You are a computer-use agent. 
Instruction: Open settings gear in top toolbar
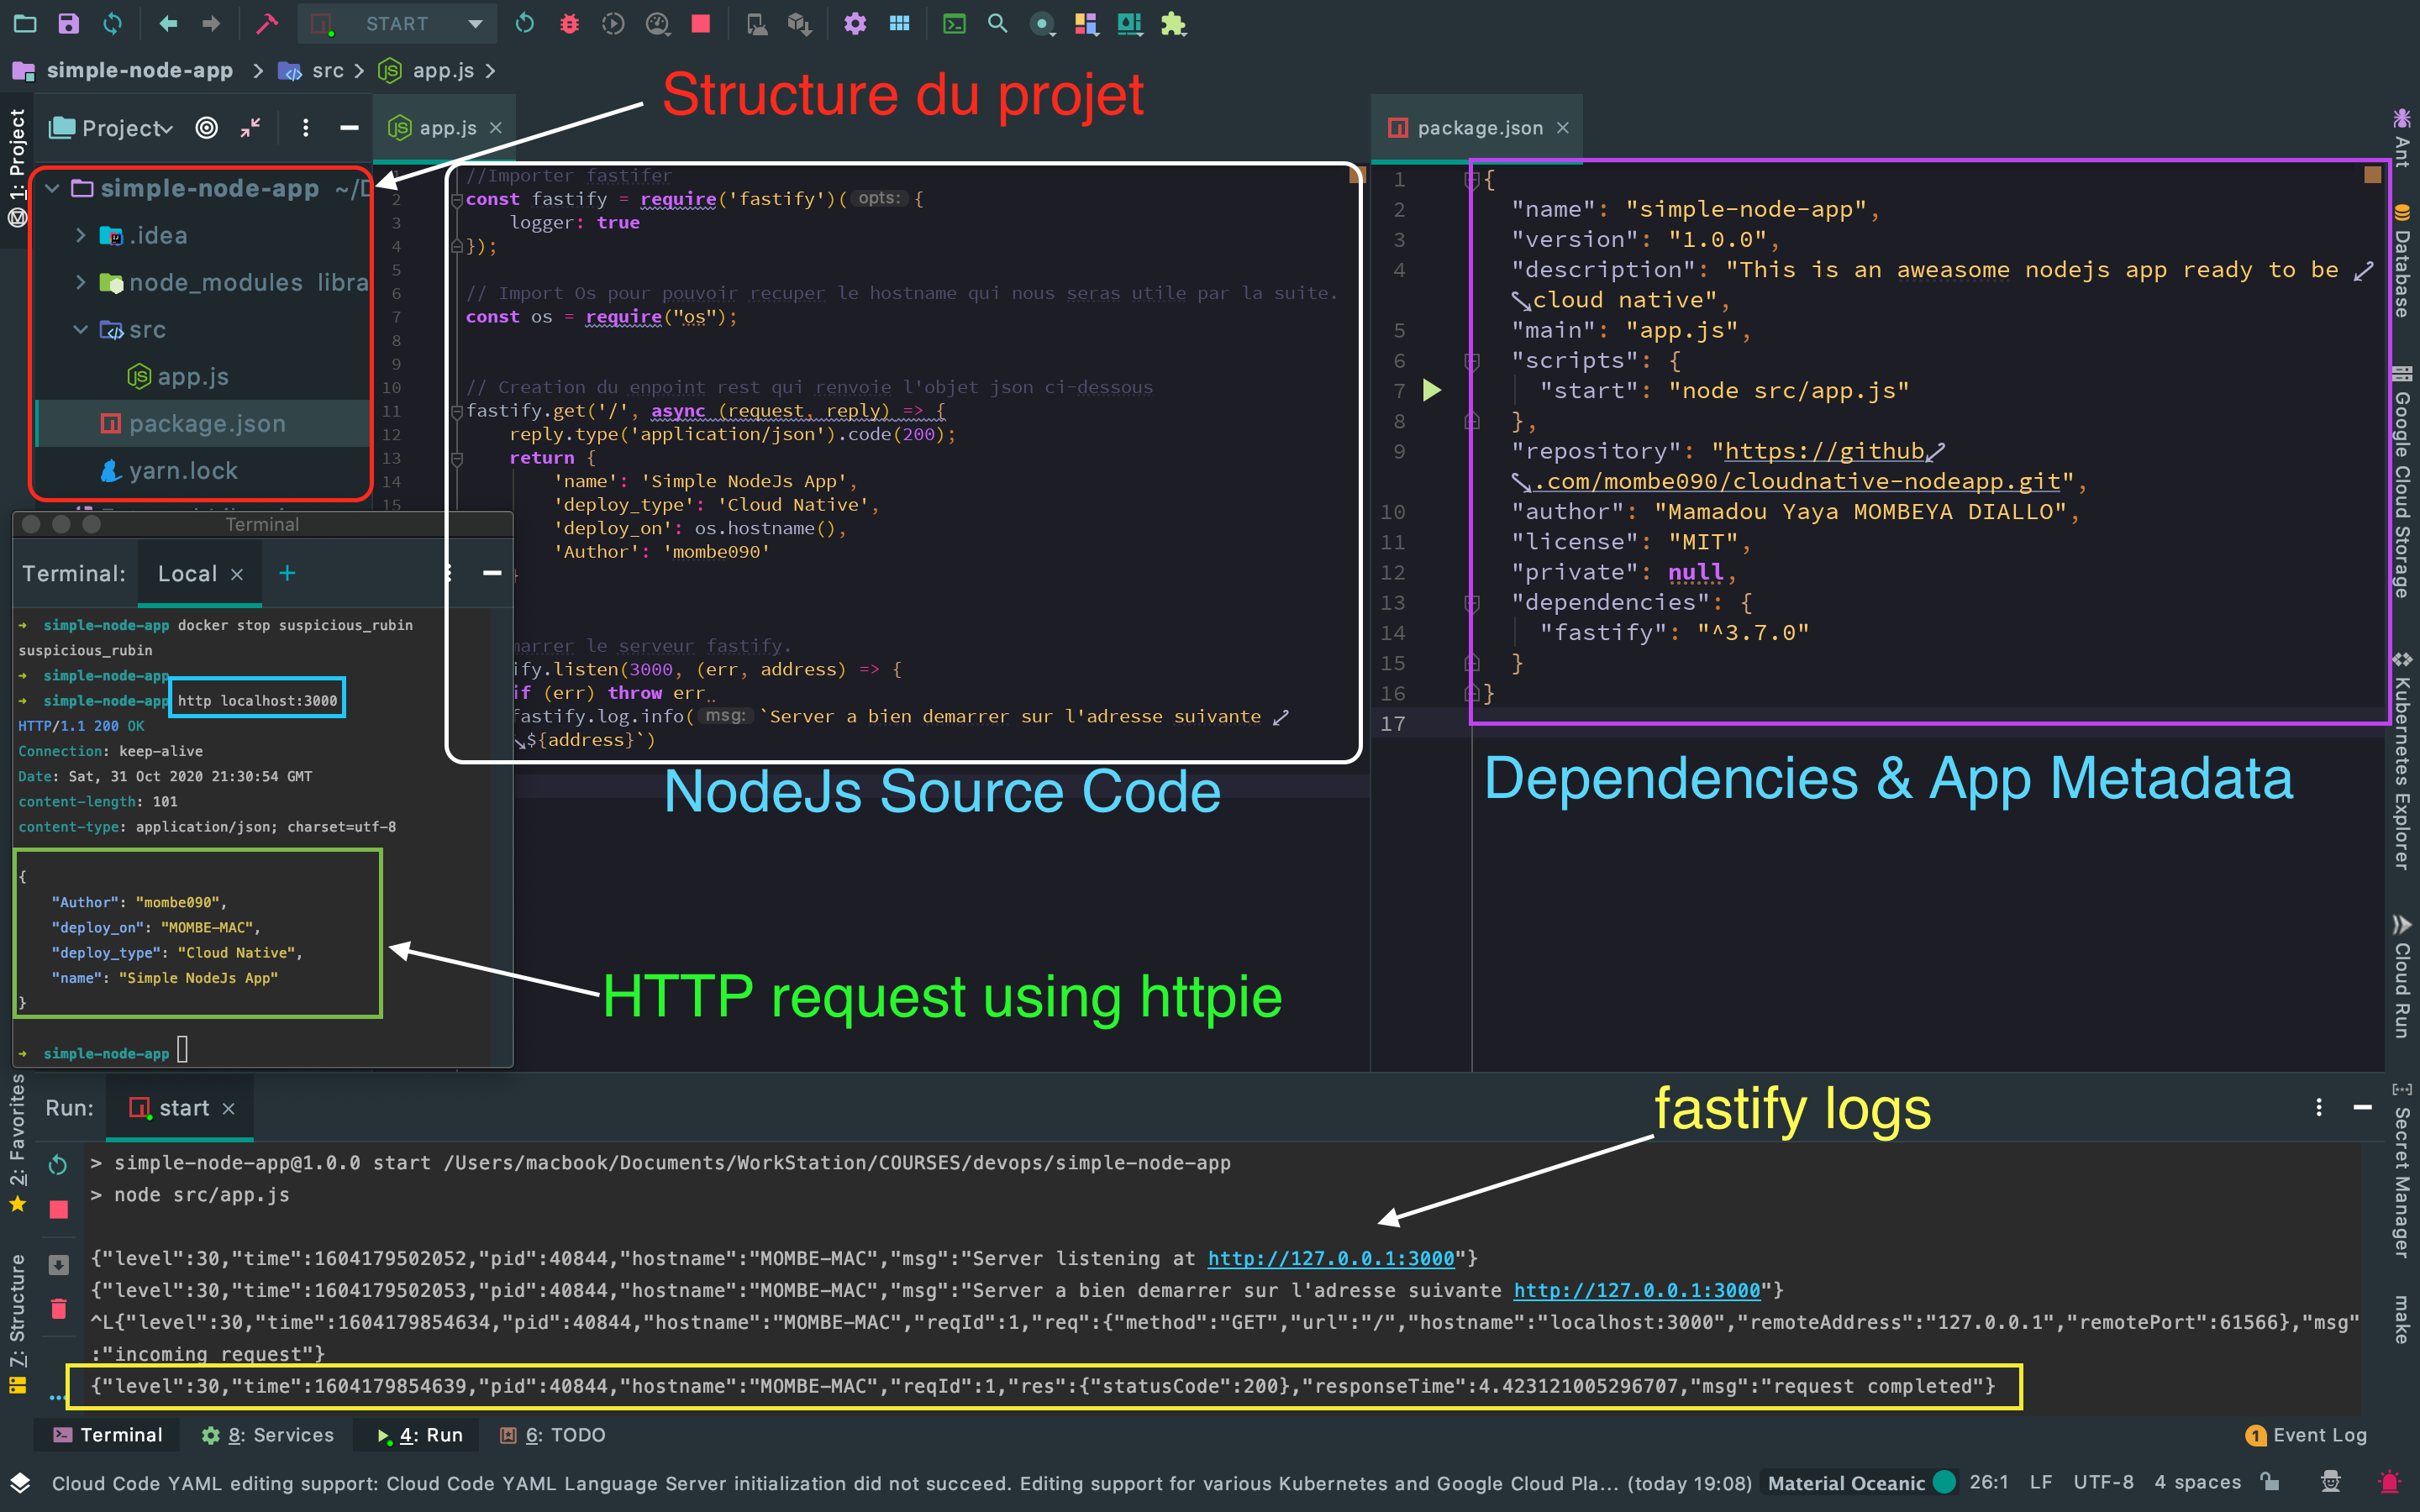(855, 23)
